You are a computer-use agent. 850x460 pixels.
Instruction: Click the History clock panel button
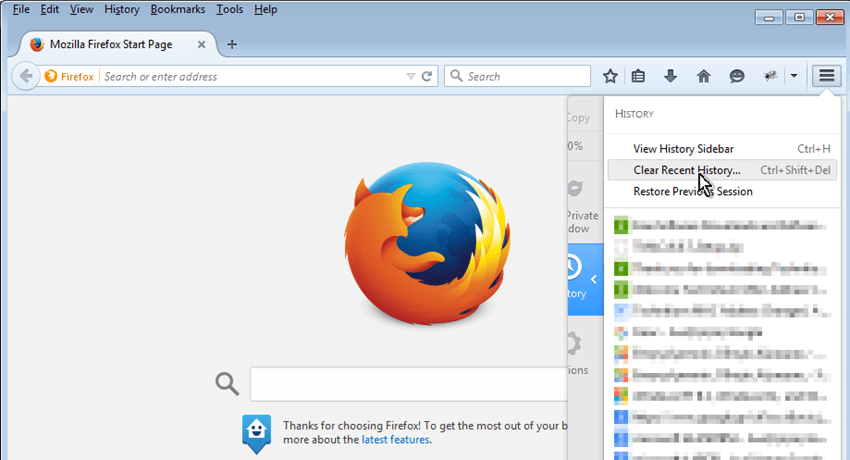pyautogui.click(x=584, y=279)
